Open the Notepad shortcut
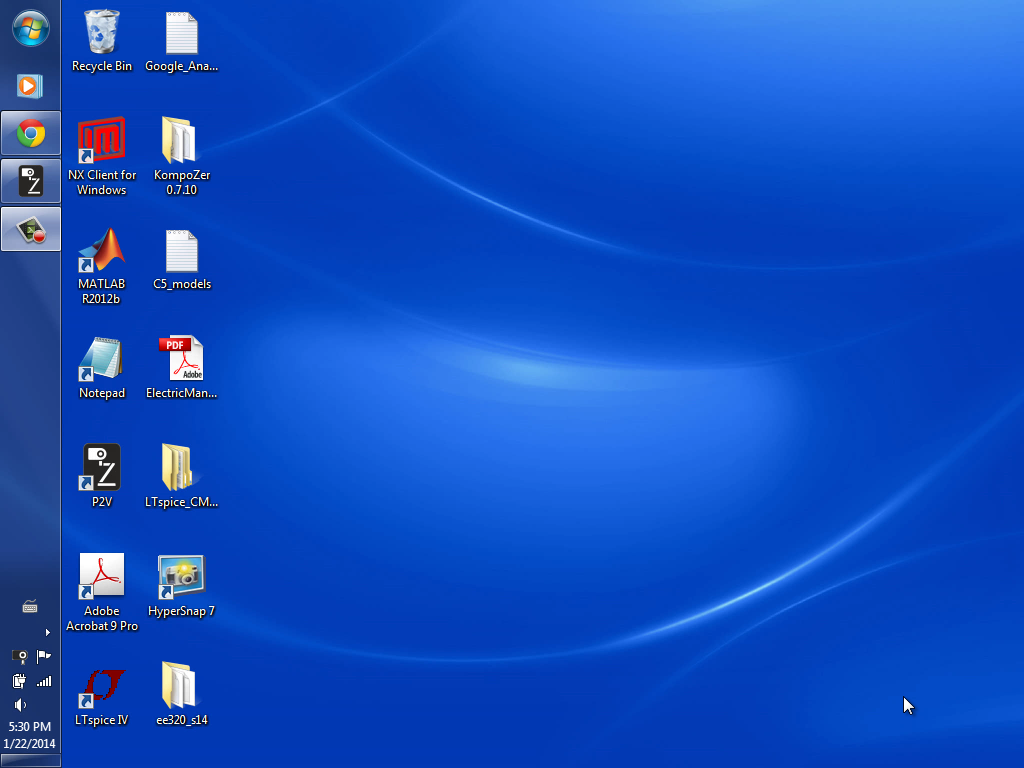Image resolution: width=1024 pixels, height=768 pixels. (101, 368)
